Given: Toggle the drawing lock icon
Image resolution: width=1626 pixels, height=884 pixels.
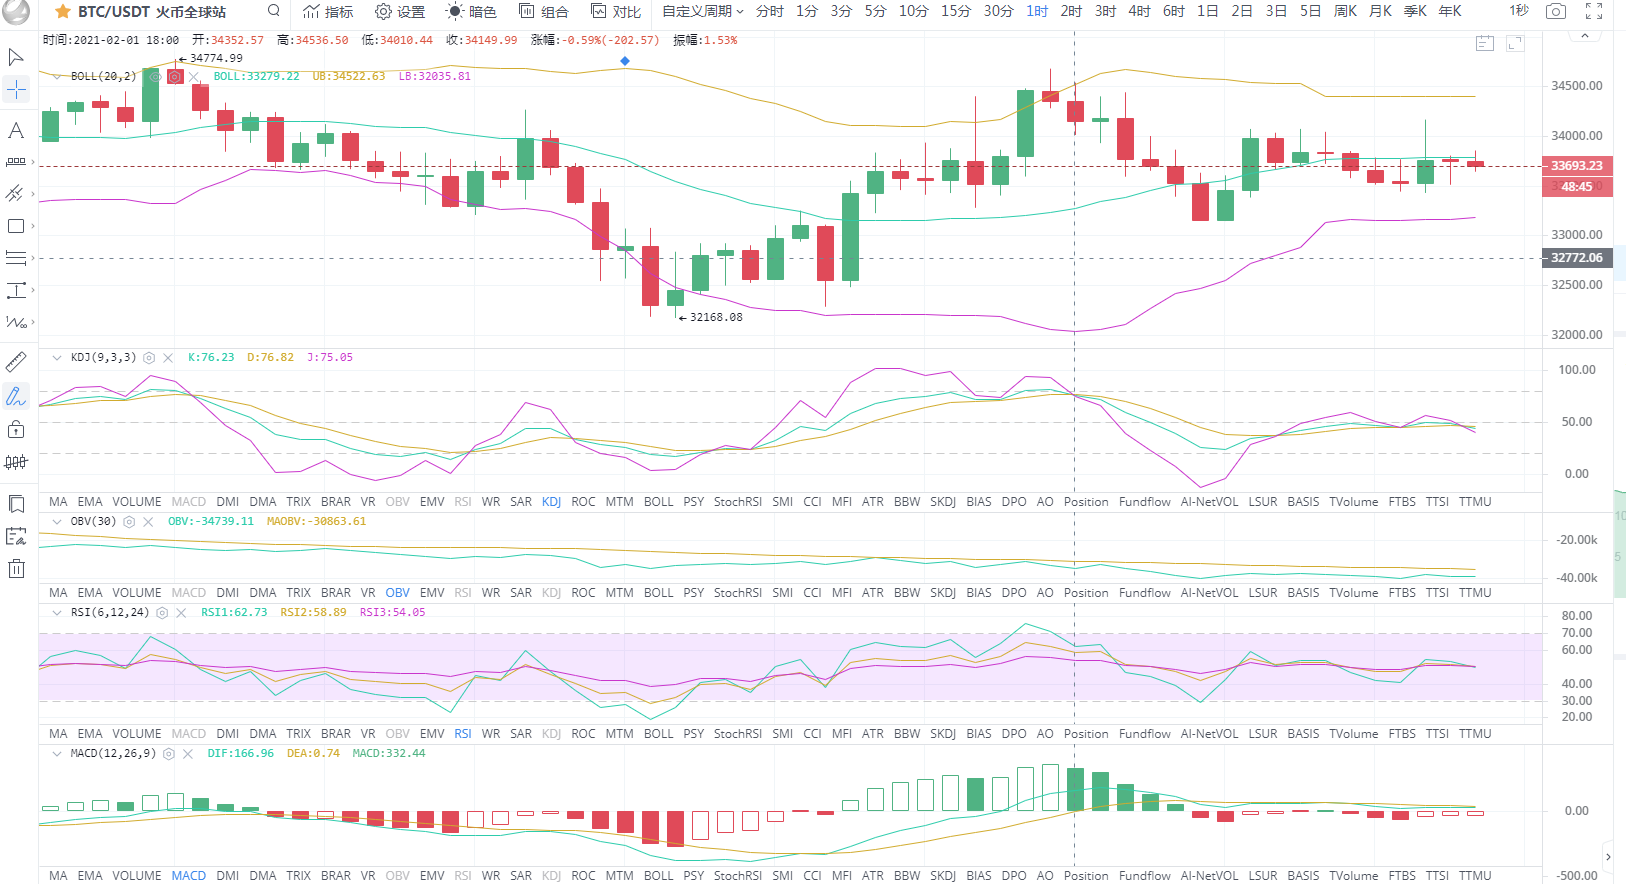Looking at the screenshot, I should [x=16, y=429].
